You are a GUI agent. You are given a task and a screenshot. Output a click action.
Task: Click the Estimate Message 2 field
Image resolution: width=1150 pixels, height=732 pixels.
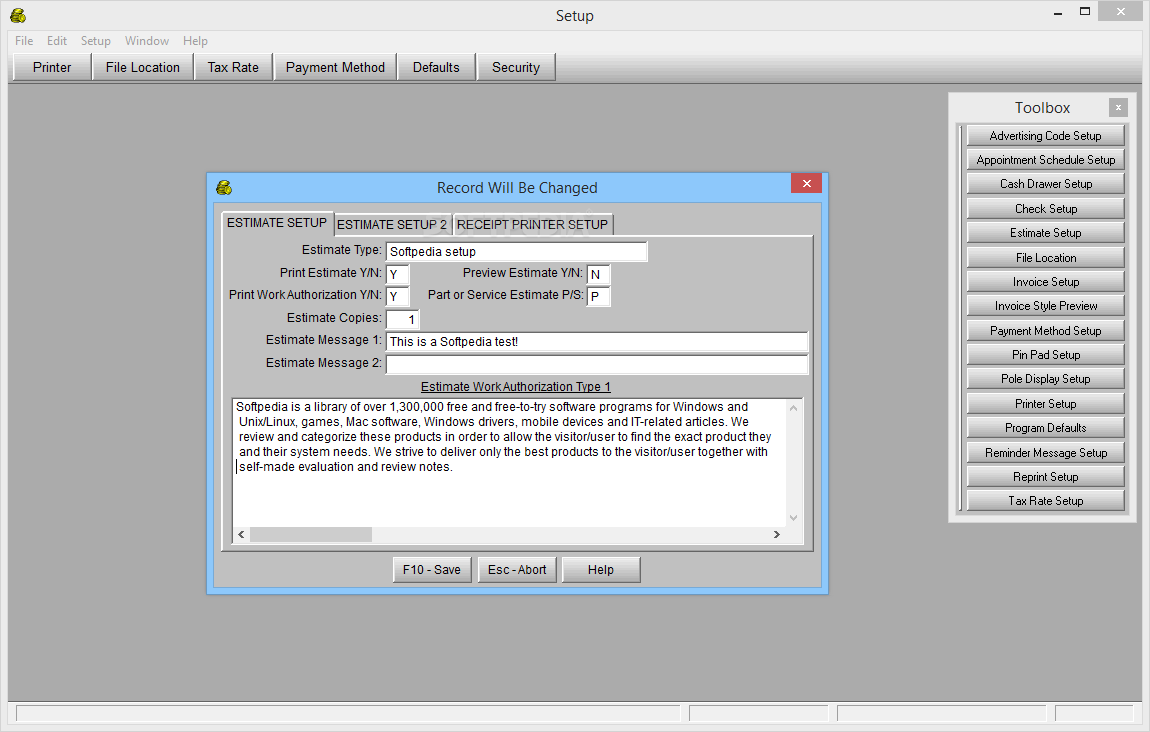tap(597, 365)
